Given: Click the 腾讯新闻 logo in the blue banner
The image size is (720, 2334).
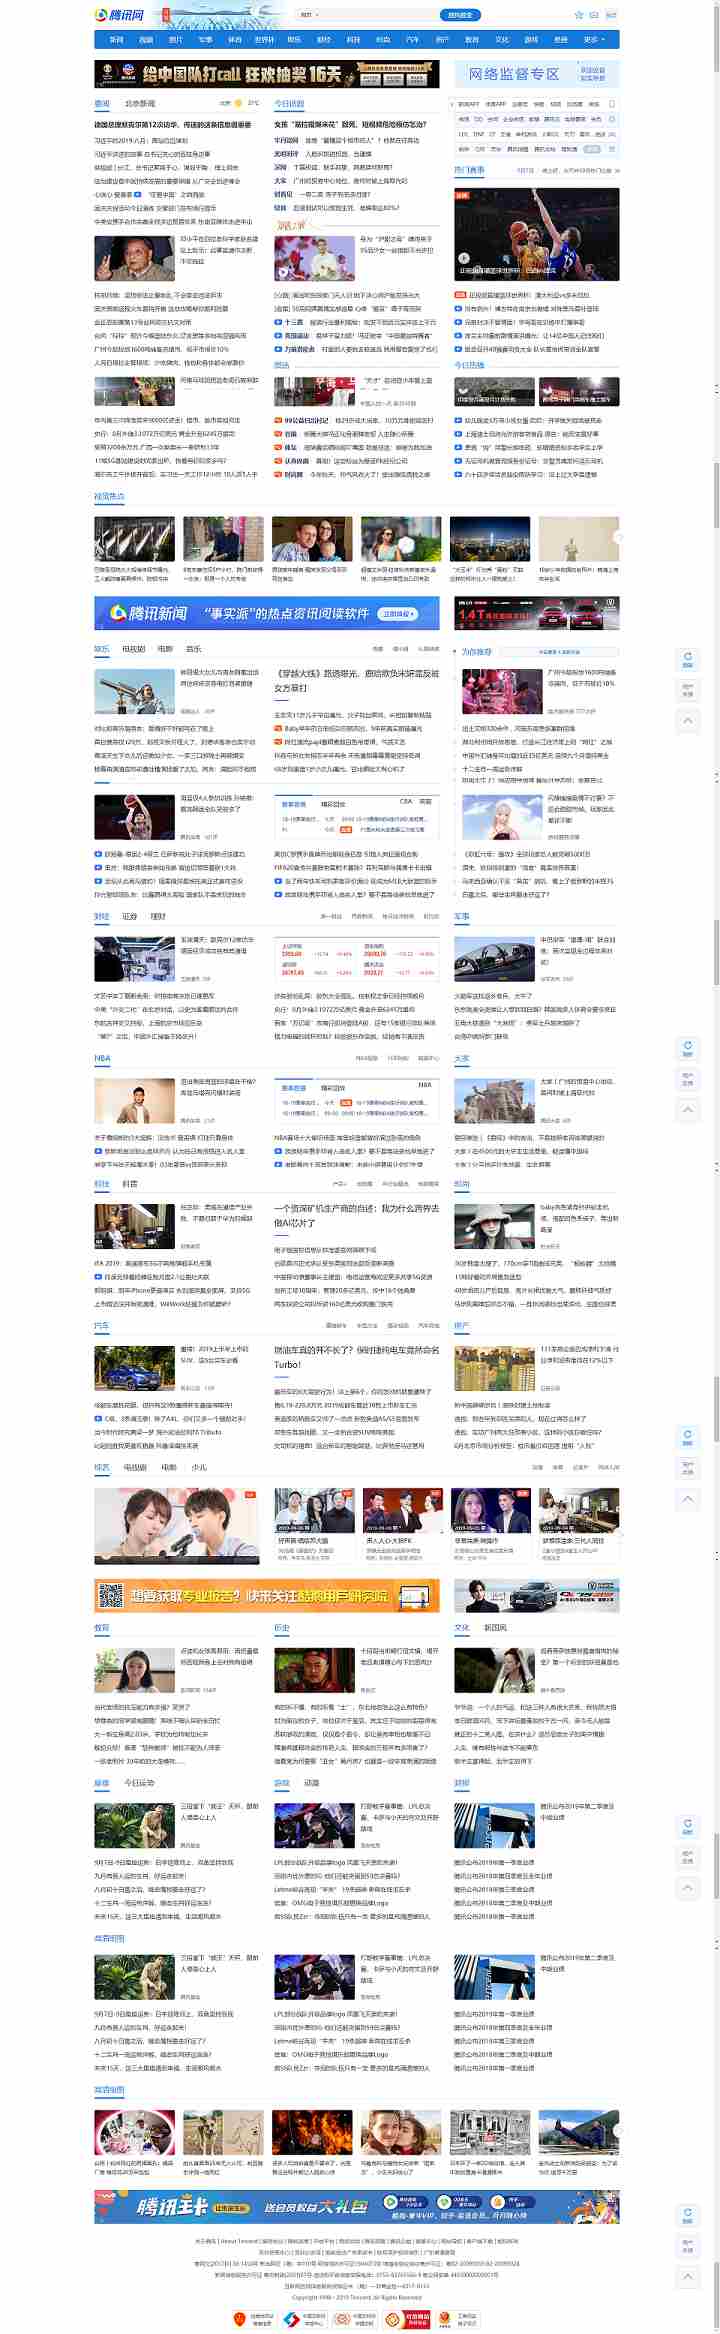Looking at the screenshot, I should click(x=148, y=613).
